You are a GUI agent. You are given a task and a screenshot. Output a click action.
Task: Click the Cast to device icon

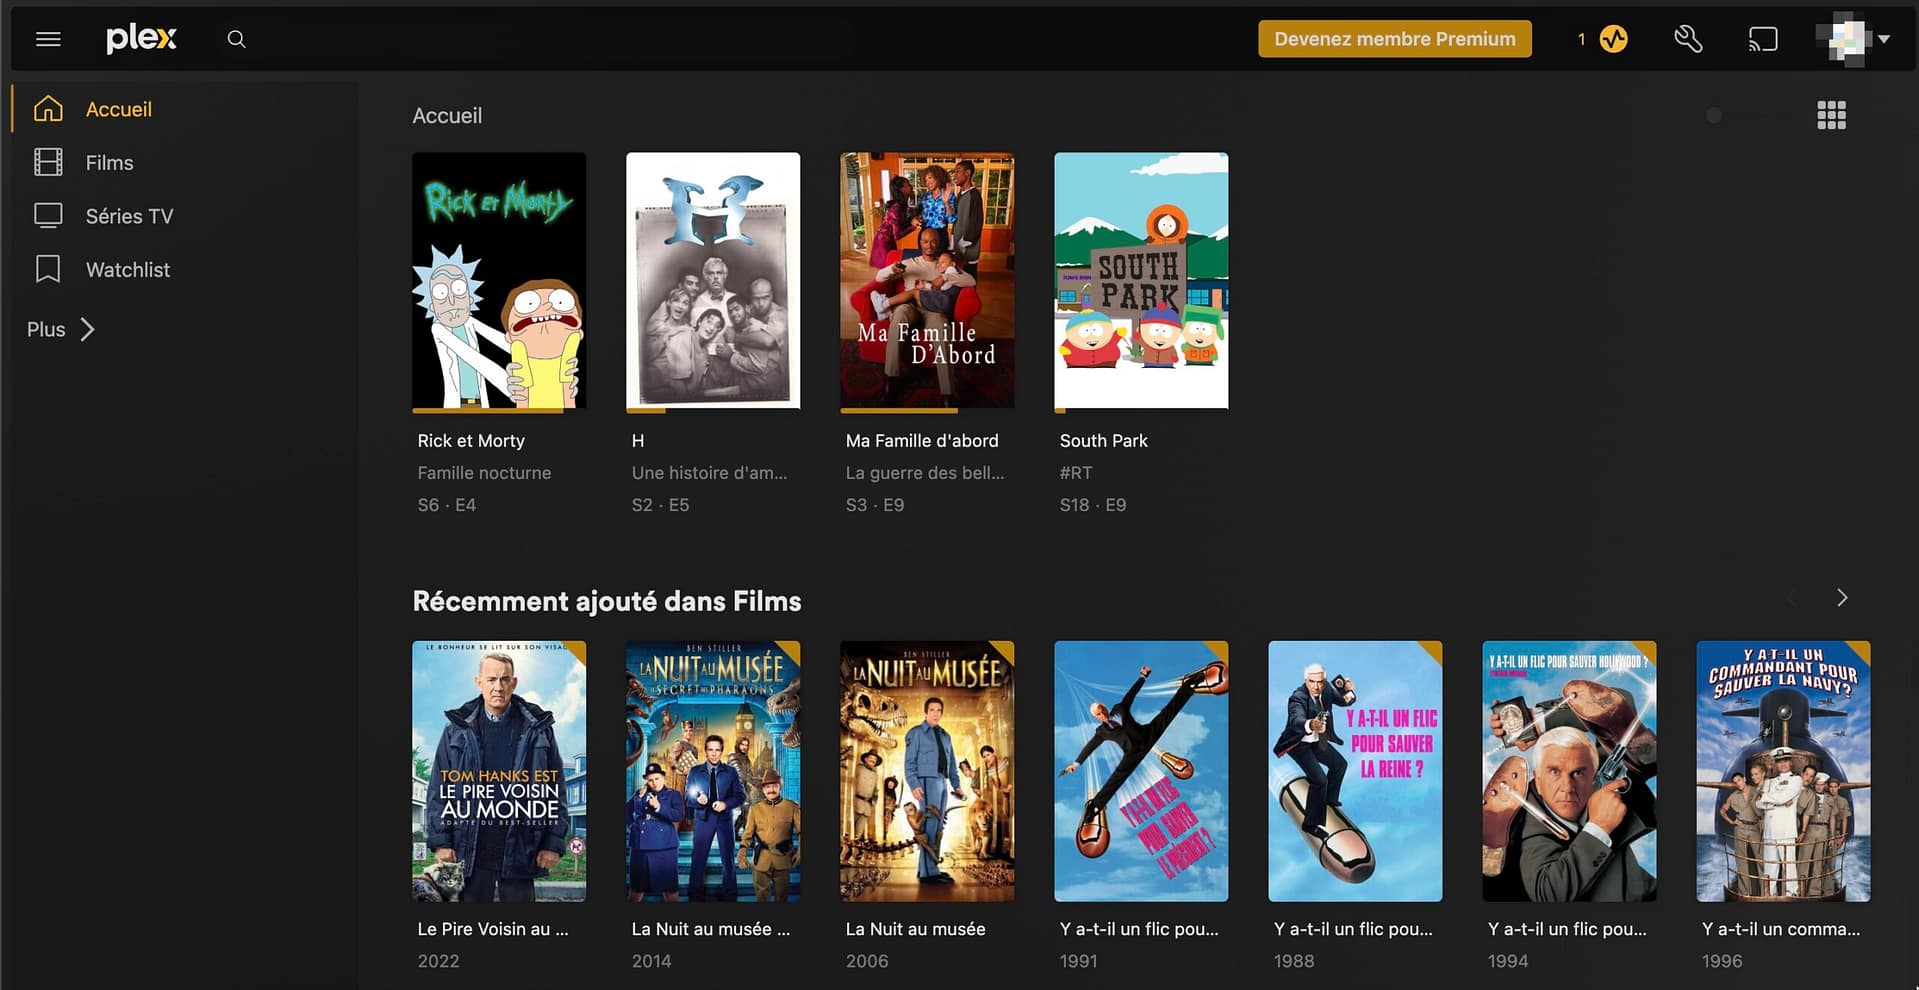1762,39
